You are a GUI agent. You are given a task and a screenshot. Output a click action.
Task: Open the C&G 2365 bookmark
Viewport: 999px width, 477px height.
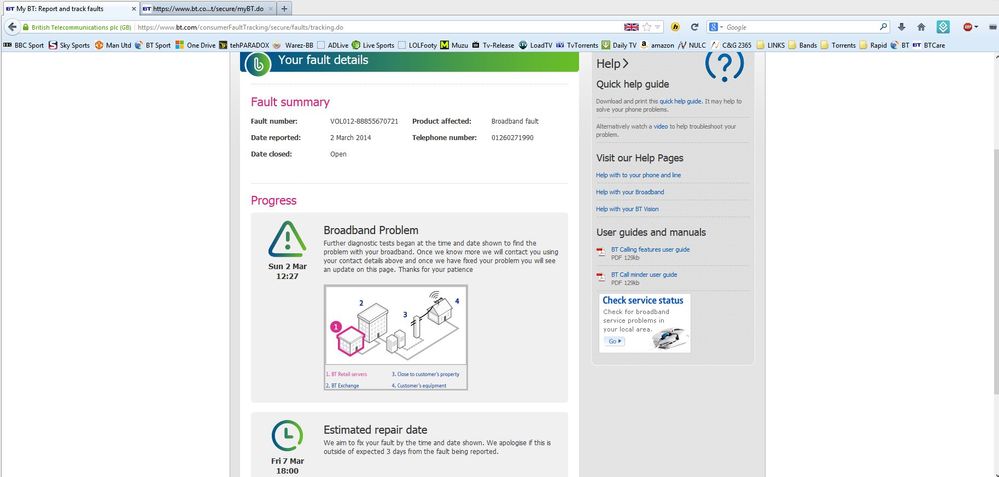click(732, 45)
